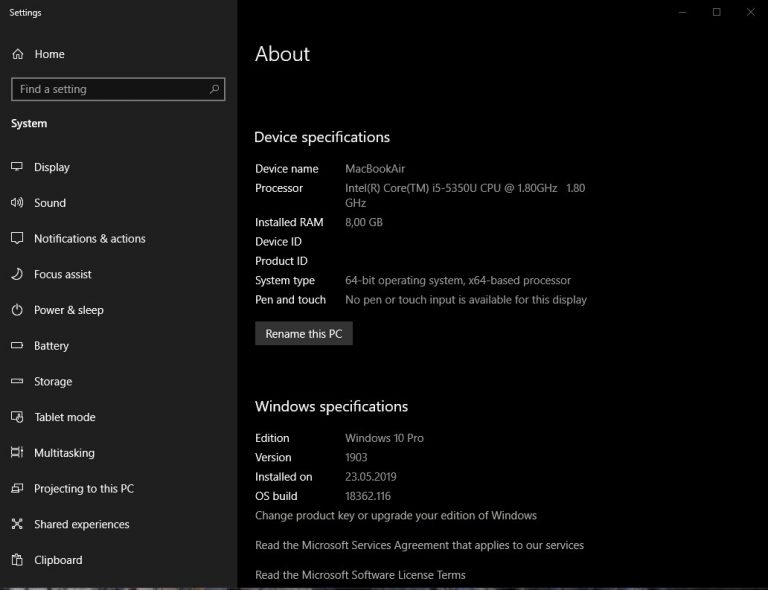Click the Product ID label
Viewport: 768px width, 590px height.
click(x=281, y=261)
